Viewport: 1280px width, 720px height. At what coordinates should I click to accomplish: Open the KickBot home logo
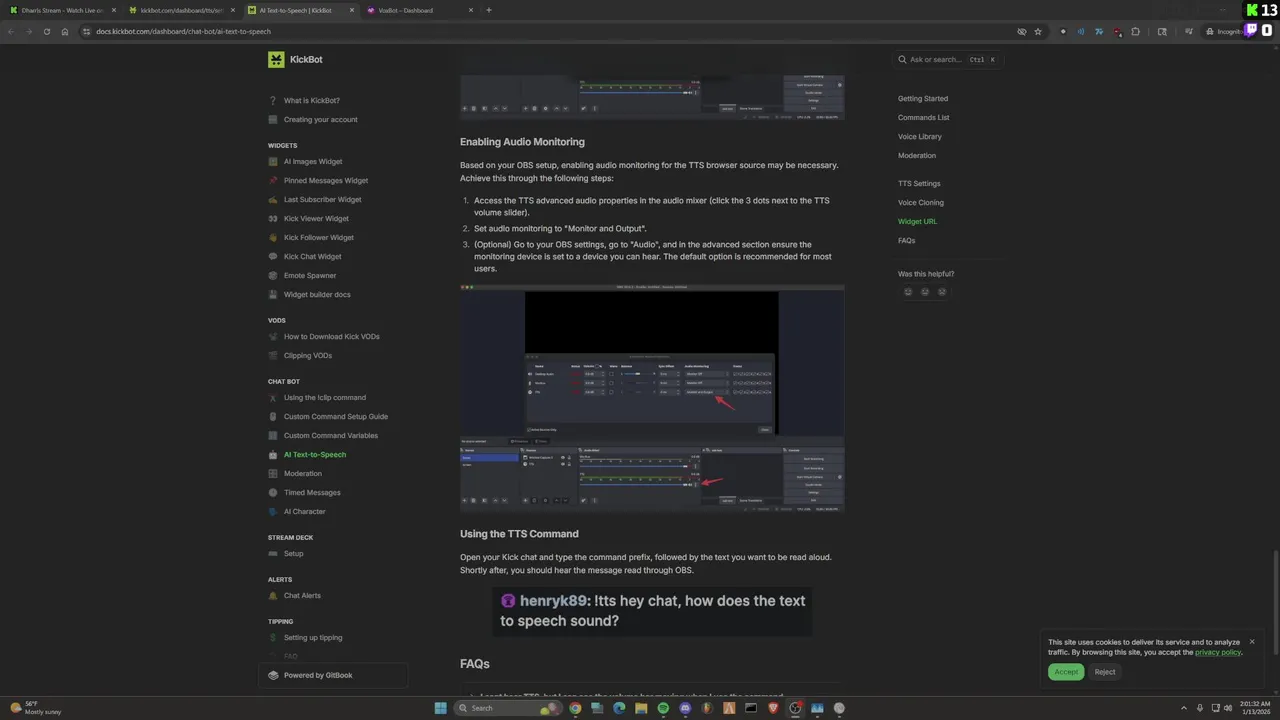(295, 60)
